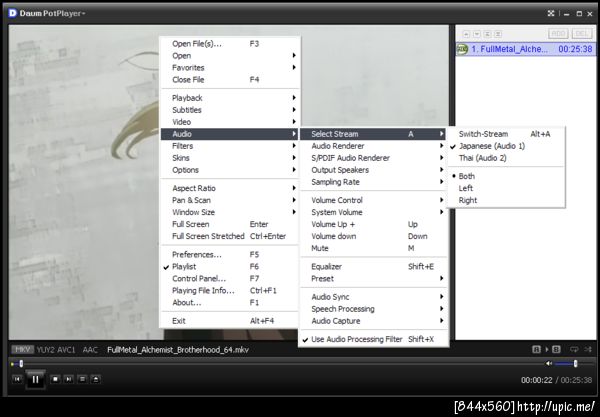Jump to the previous track
600x417 pixels.
tap(18, 379)
